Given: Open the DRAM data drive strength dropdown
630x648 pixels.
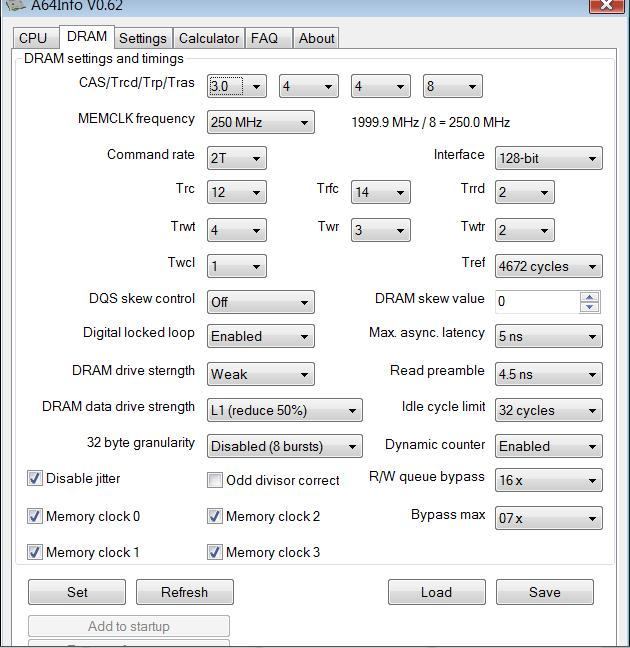Looking at the screenshot, I should click(285, 410).
